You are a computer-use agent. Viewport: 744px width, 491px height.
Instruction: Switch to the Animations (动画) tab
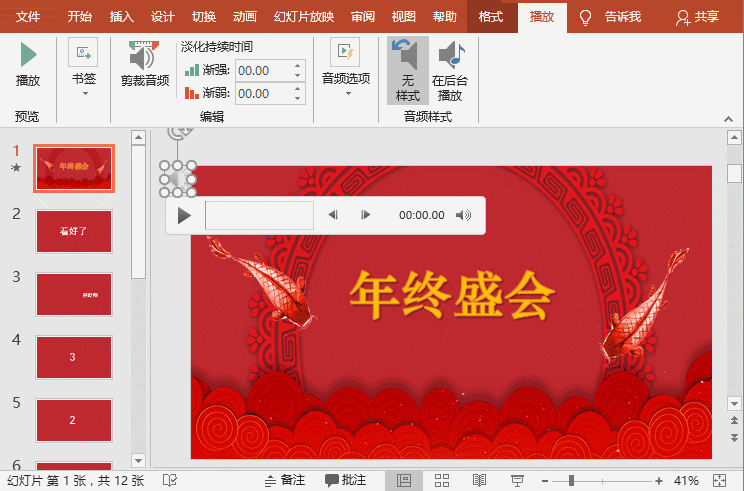244,17
